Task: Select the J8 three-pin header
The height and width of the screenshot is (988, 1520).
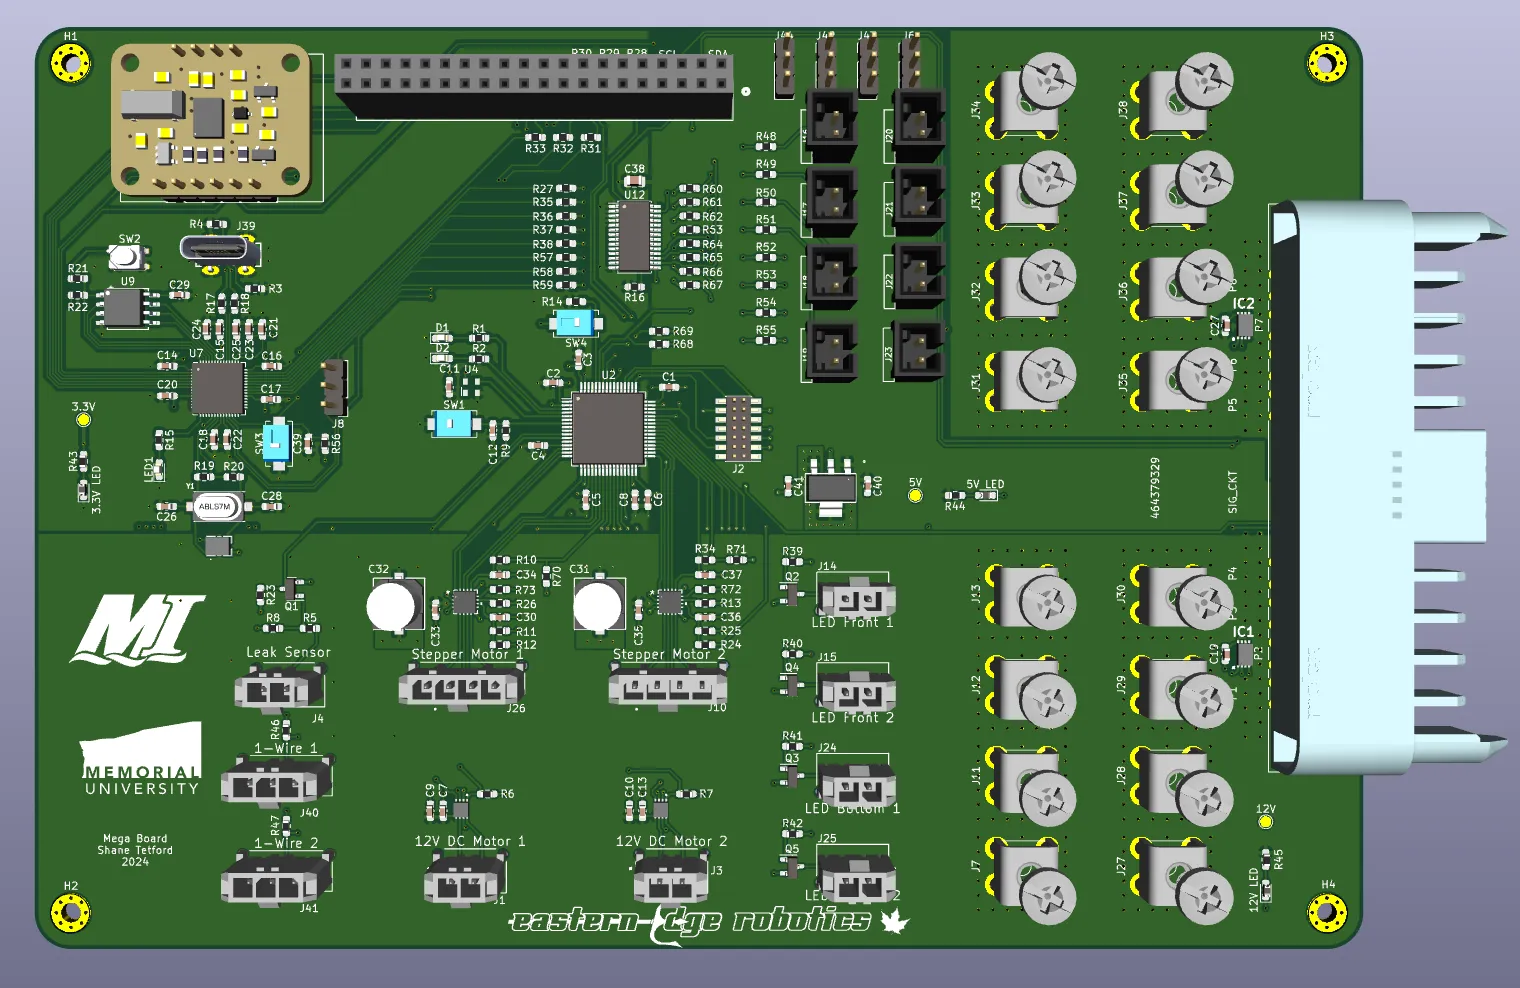Action: pyautogui.click(x=335, y=388)
